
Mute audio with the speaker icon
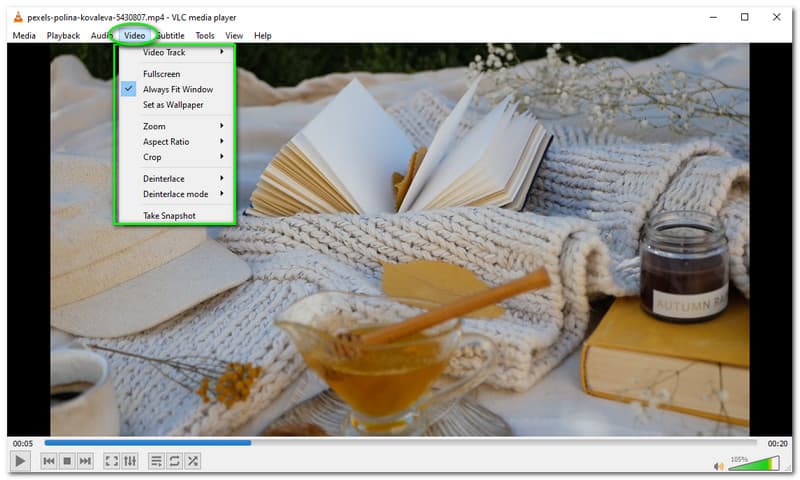click(718, 465)
